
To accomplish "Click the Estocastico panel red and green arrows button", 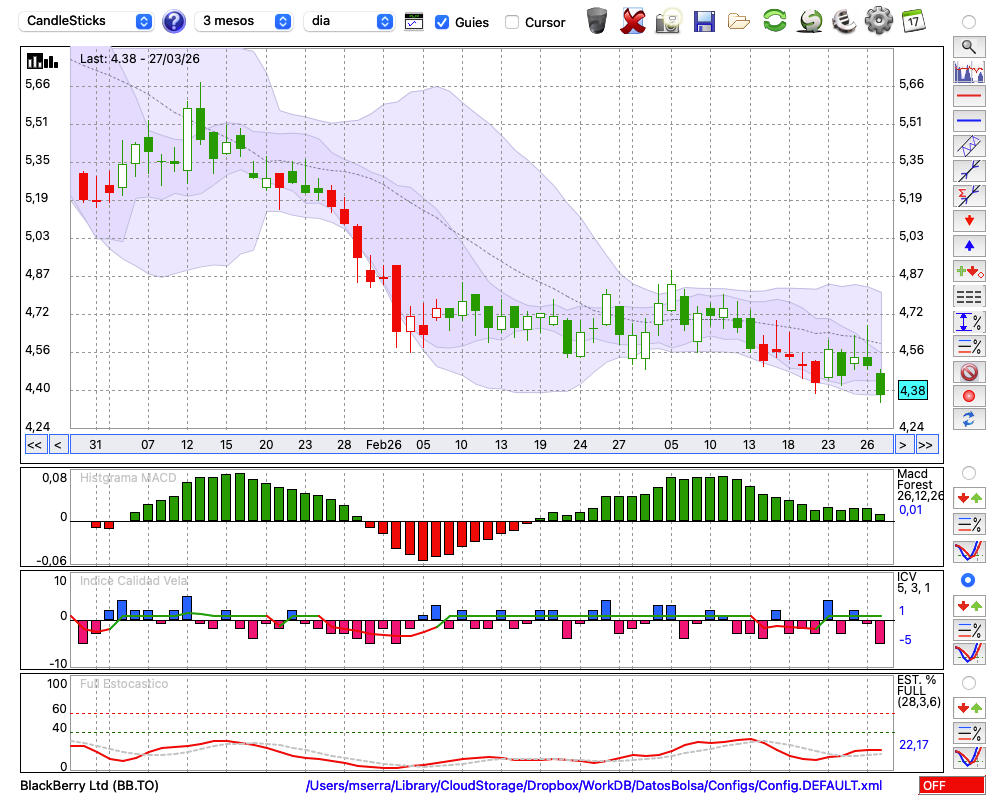I will click(x=969, y=708).
